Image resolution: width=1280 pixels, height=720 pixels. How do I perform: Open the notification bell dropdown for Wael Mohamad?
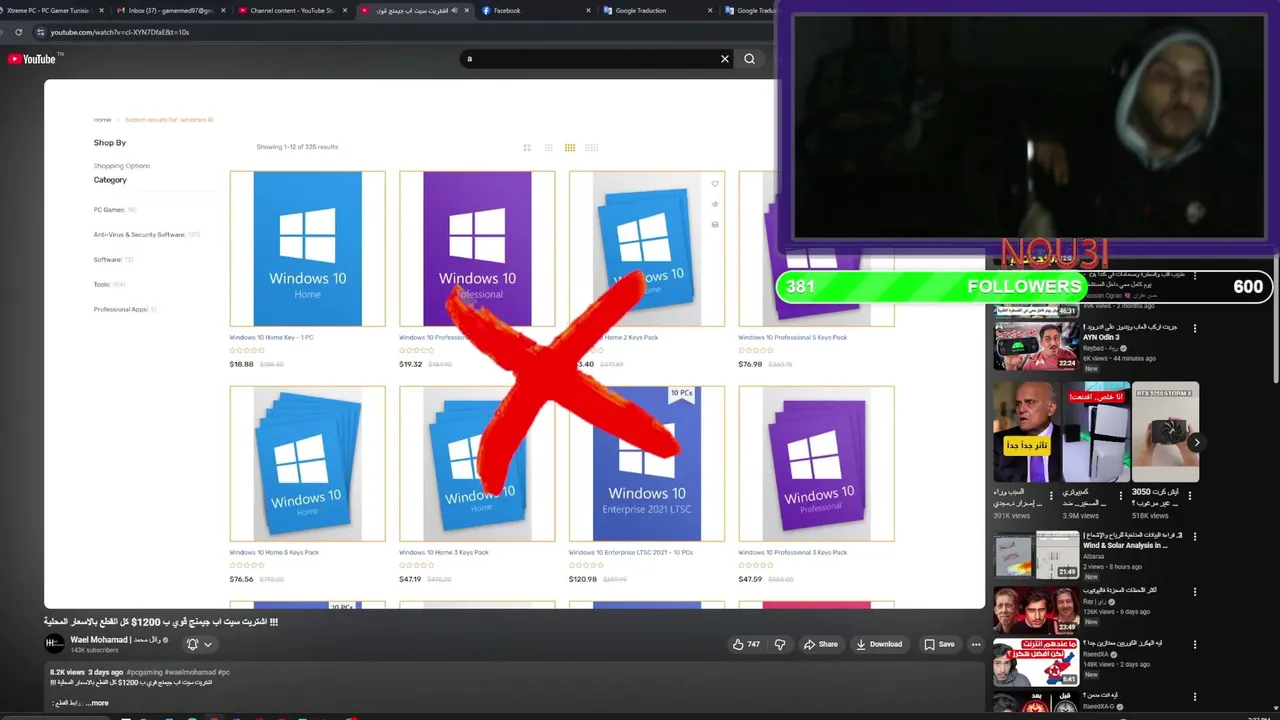click(199, 644)
